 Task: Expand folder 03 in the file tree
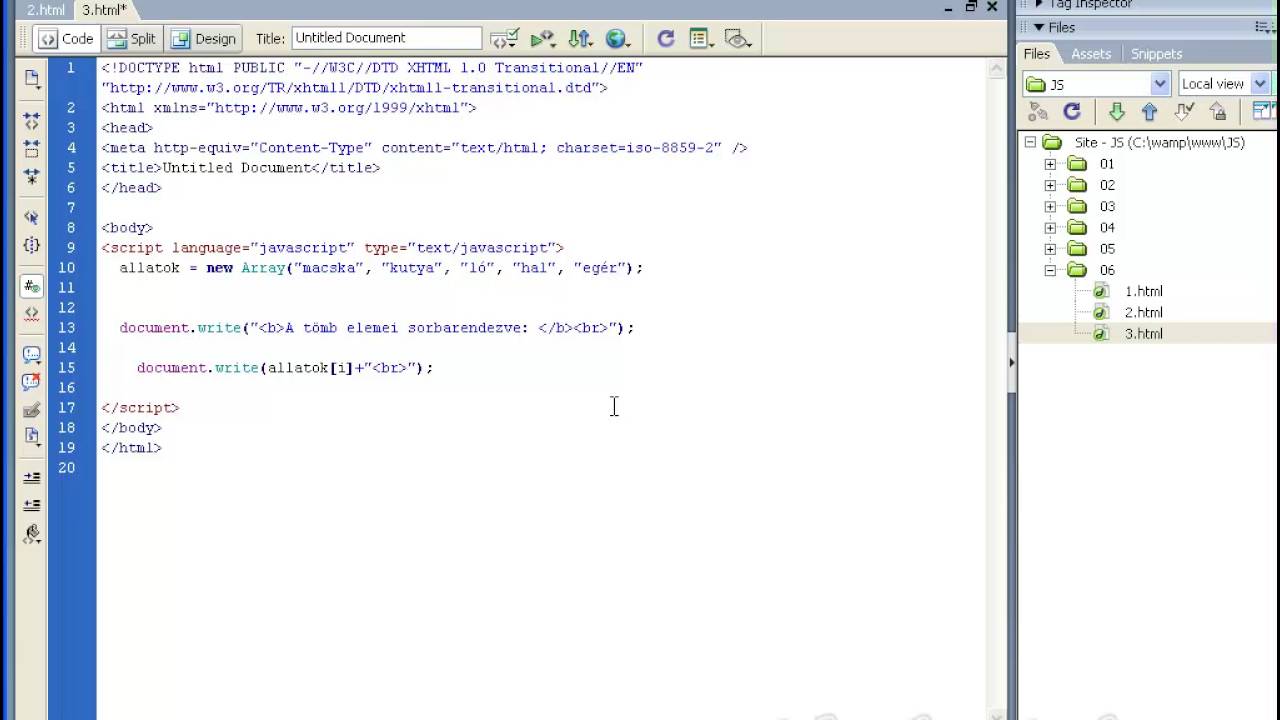[1050, 206]
